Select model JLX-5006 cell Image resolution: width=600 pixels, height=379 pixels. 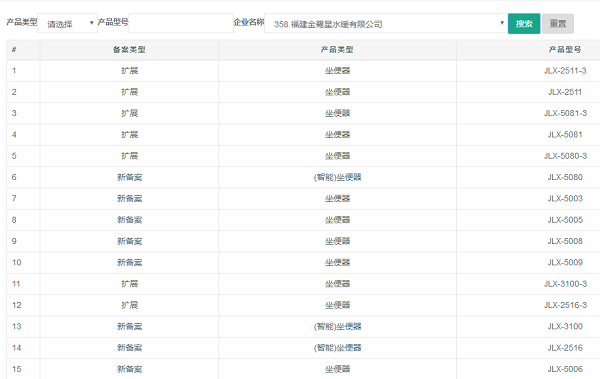point(565,369)
